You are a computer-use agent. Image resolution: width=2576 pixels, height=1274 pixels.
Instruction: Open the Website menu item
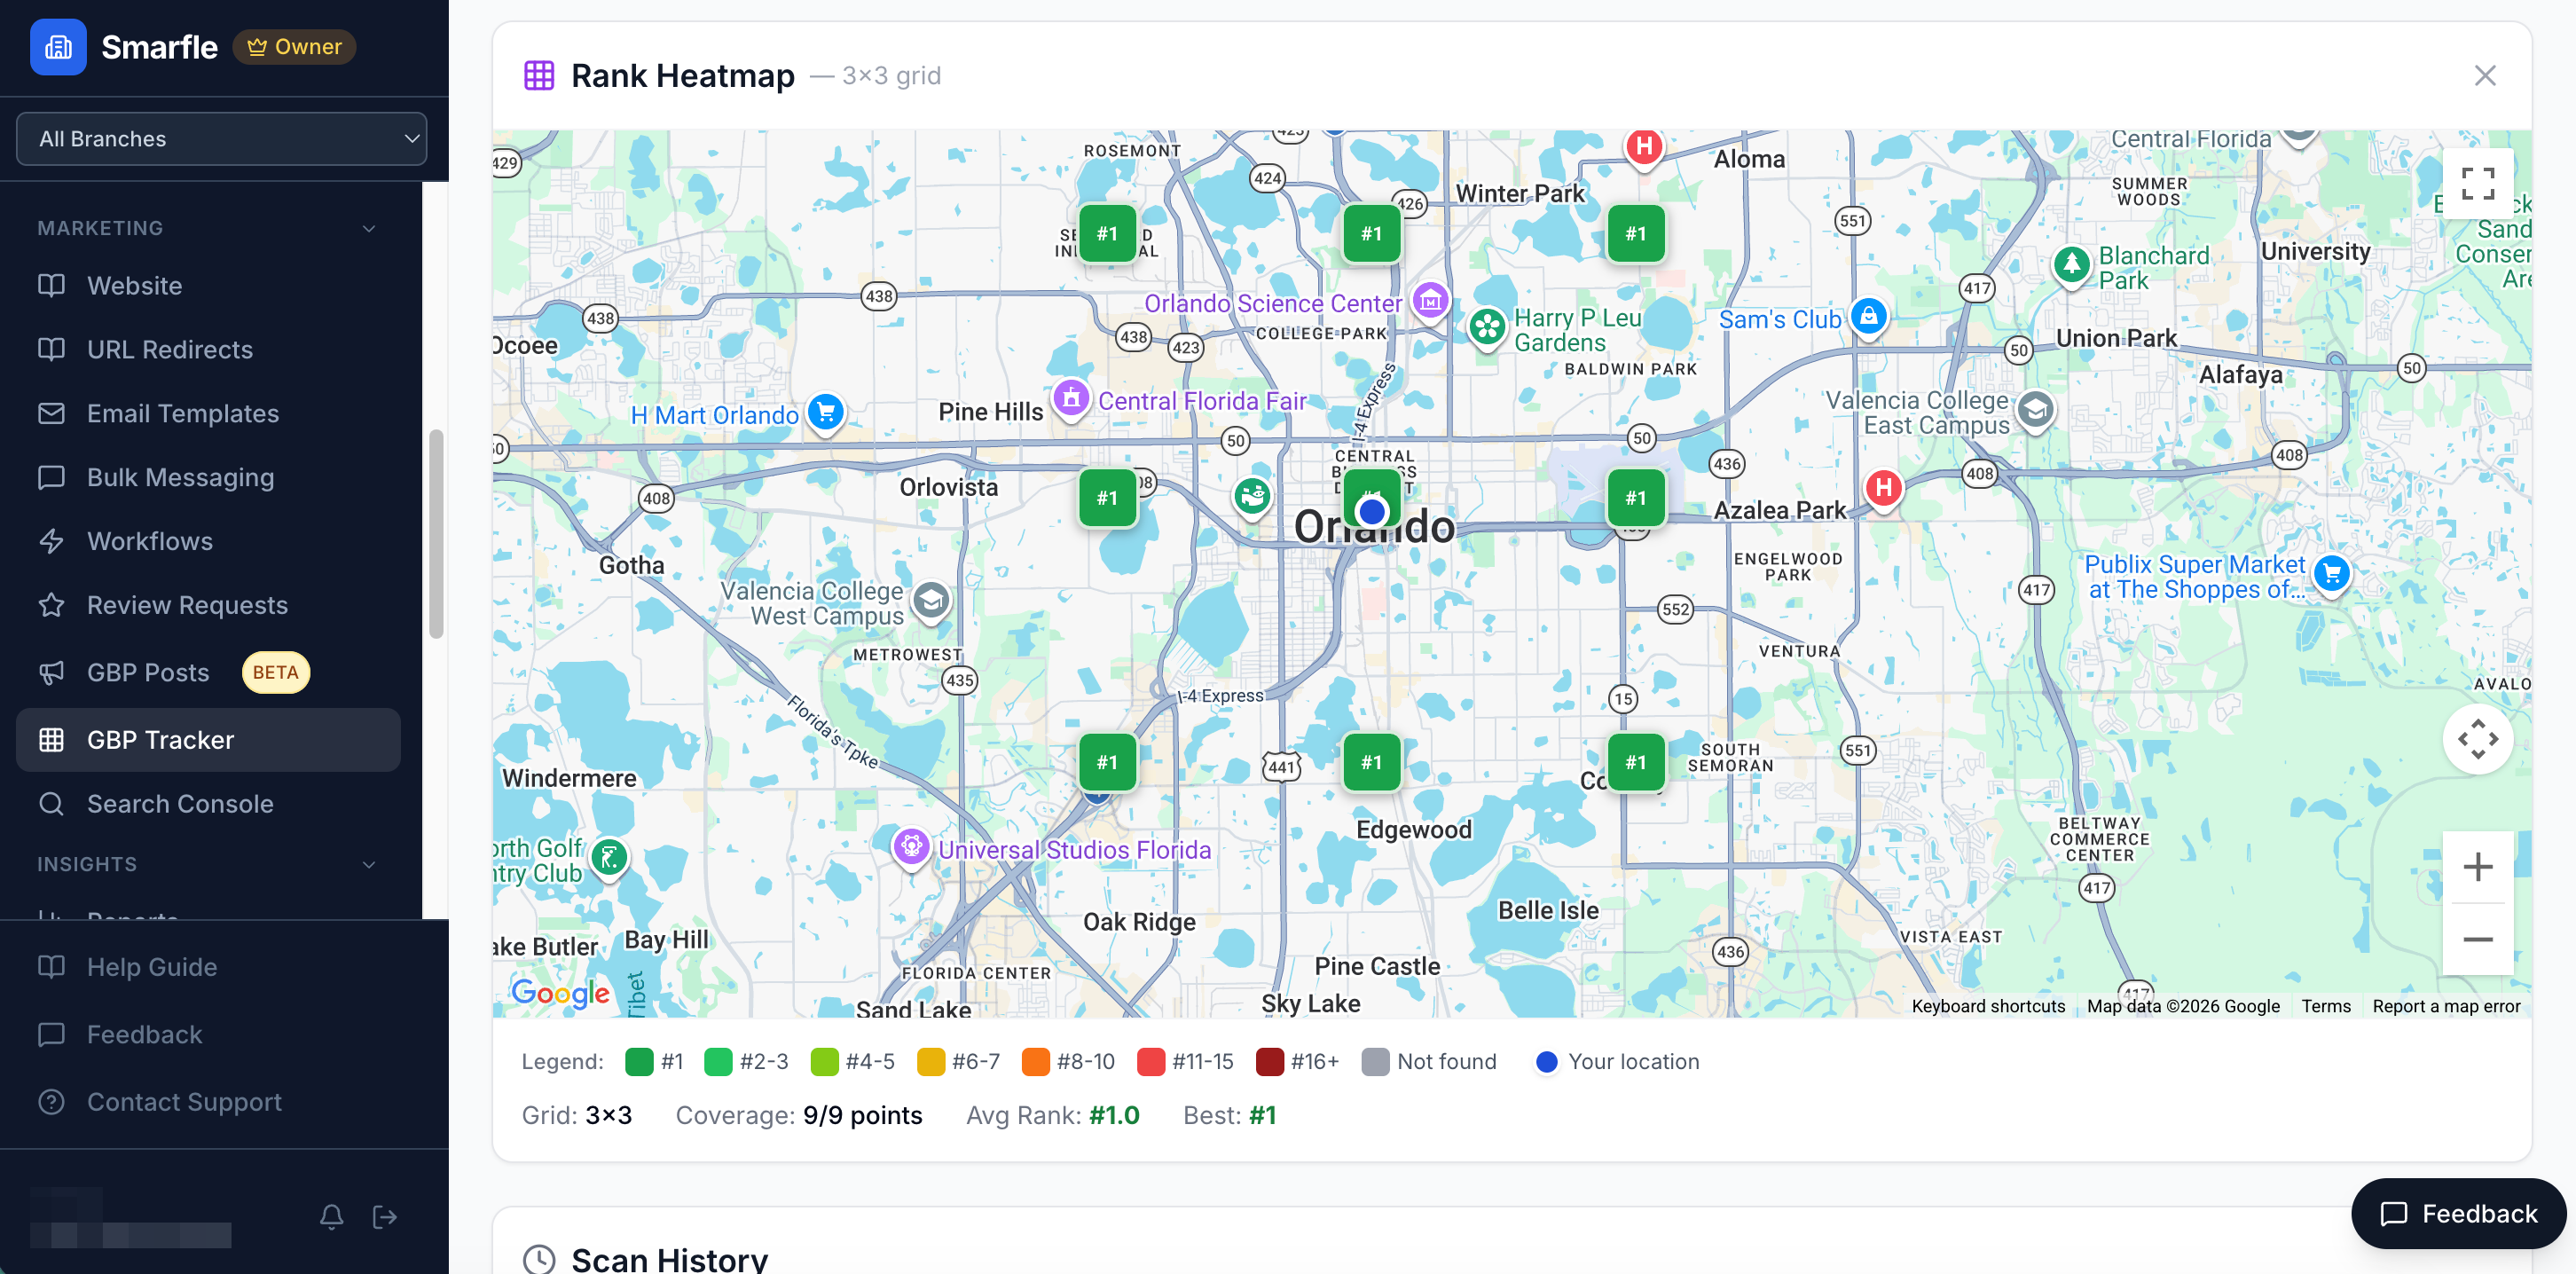click(x=208, y=286)
